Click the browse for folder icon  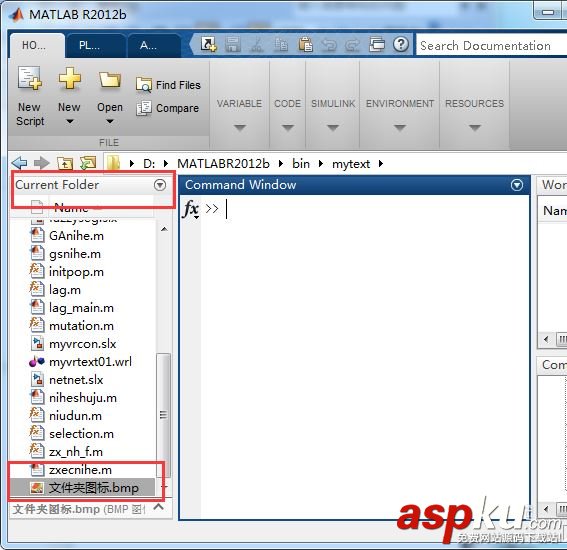click(x=88, y=163)
